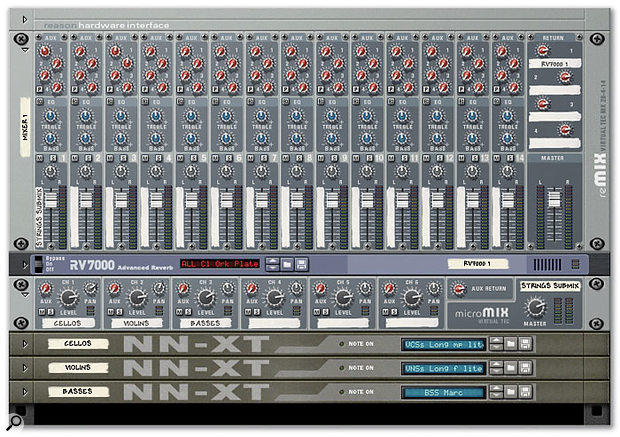
Task: Click the mixer Master fader
Action: pos(554,199)
